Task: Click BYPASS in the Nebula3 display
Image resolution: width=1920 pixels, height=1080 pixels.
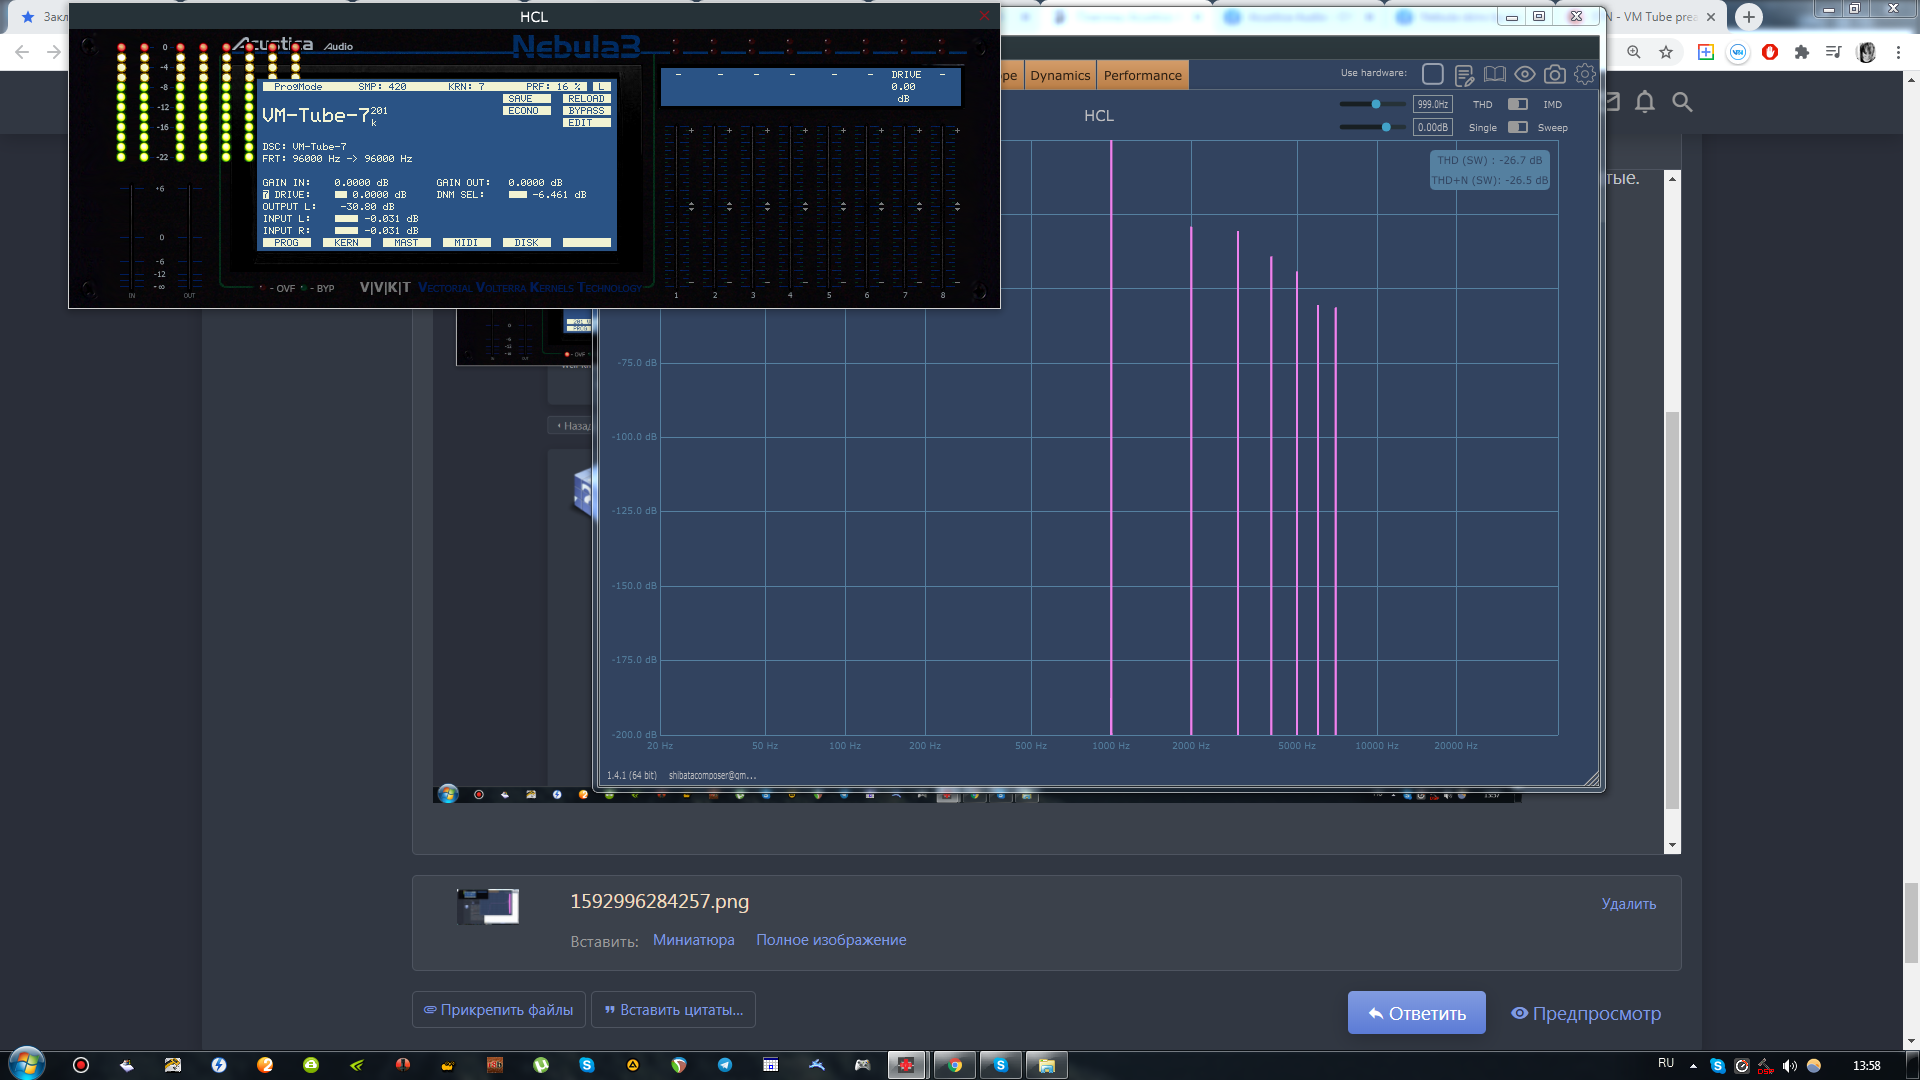Action: 586,111
